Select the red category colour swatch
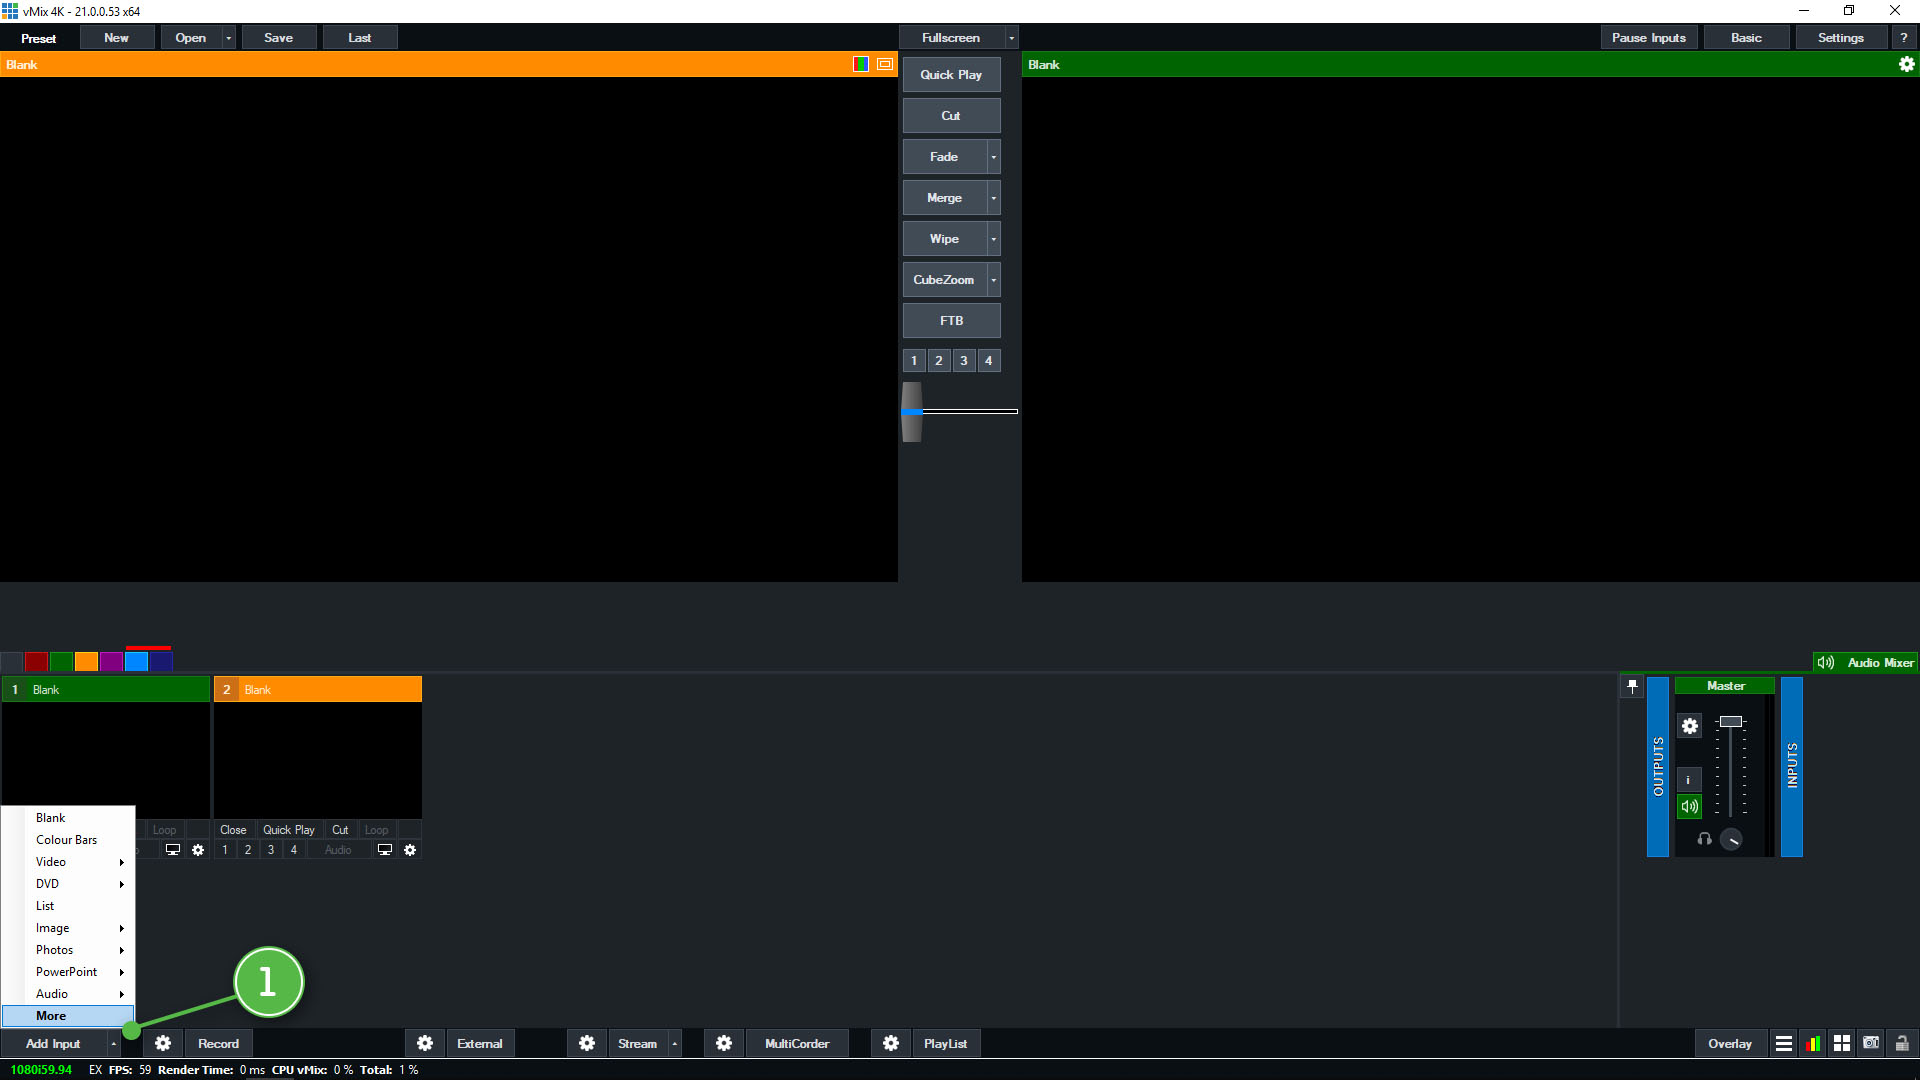Image resolution: width=1920 pixels, height=1080 pixels. (x=36, y=662)
